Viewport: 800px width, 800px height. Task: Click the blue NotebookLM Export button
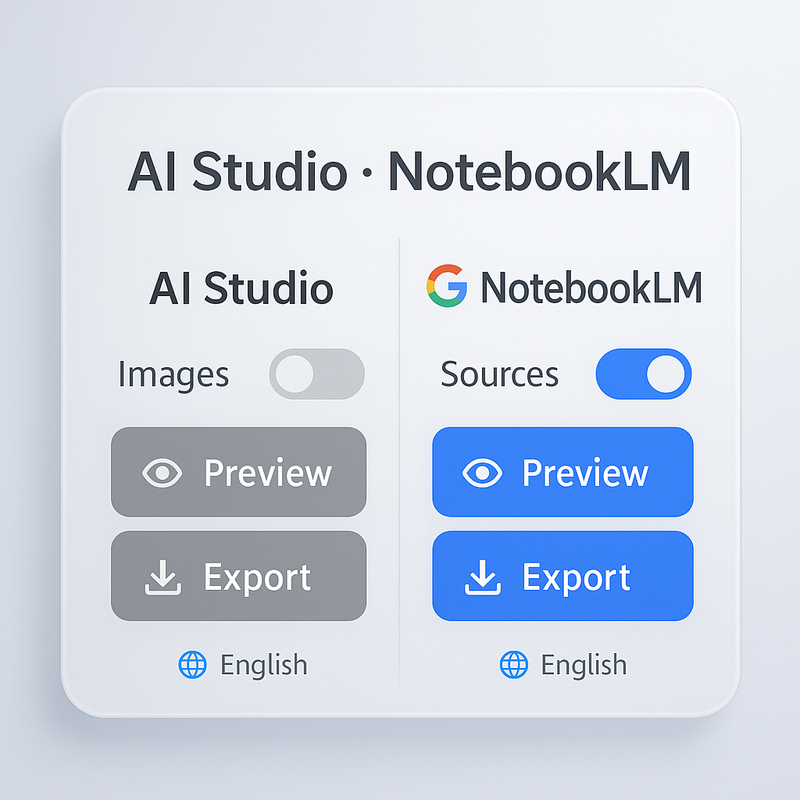coord(563,576)
